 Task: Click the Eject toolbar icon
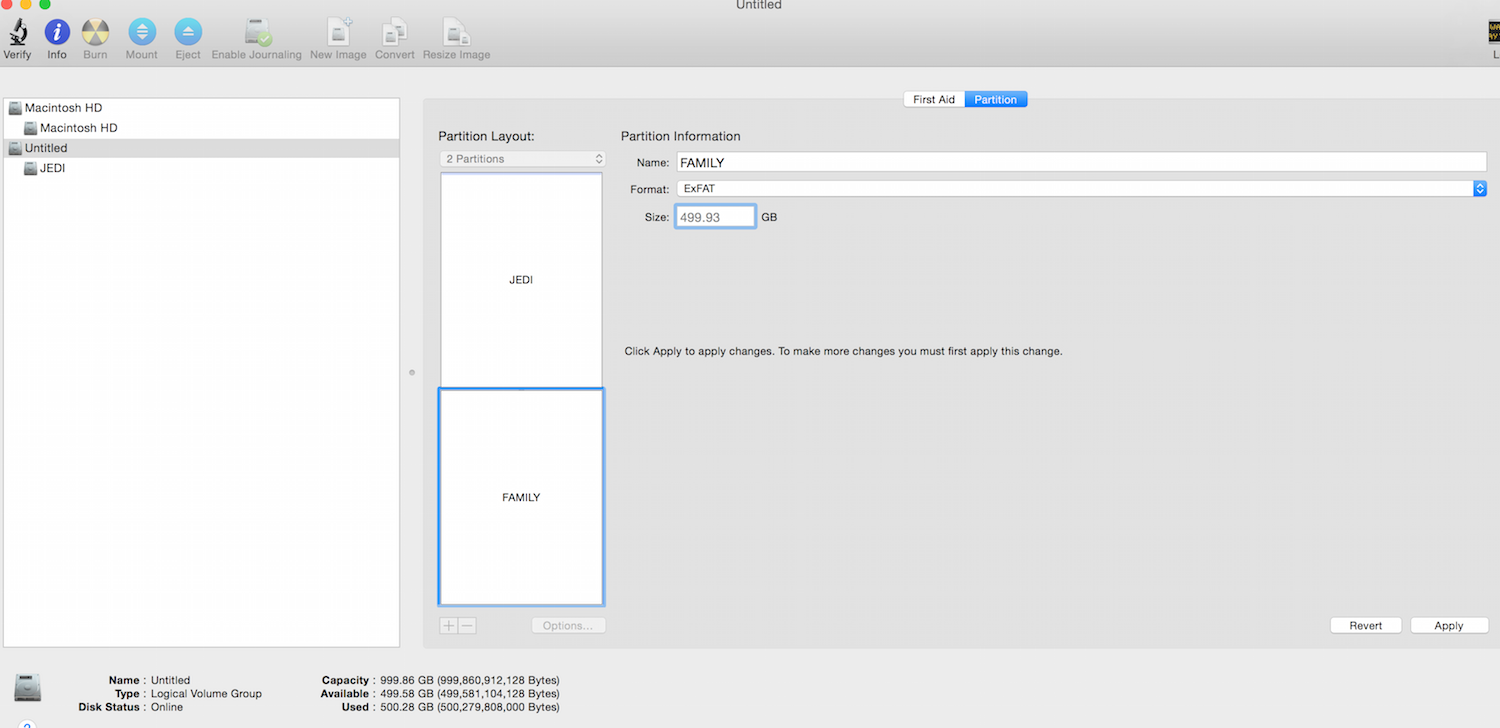tap(188, 32)
